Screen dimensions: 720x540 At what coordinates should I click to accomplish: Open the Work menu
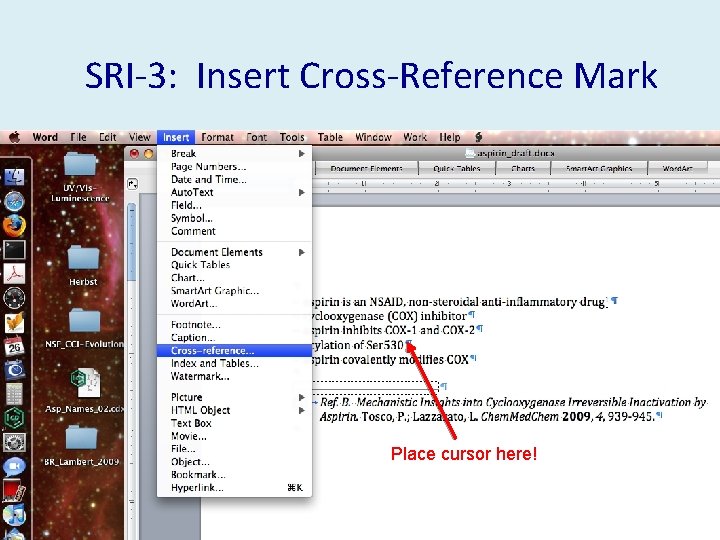click(415, 137)
